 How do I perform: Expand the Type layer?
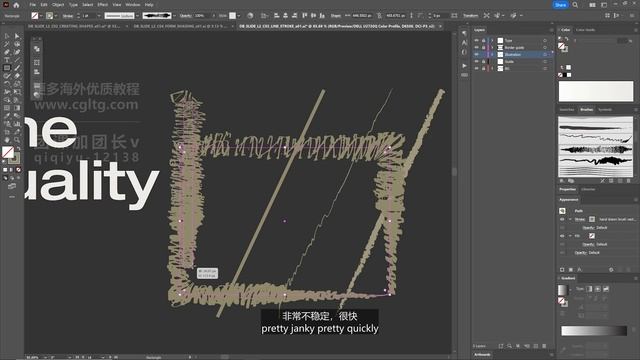click(492, 40)
